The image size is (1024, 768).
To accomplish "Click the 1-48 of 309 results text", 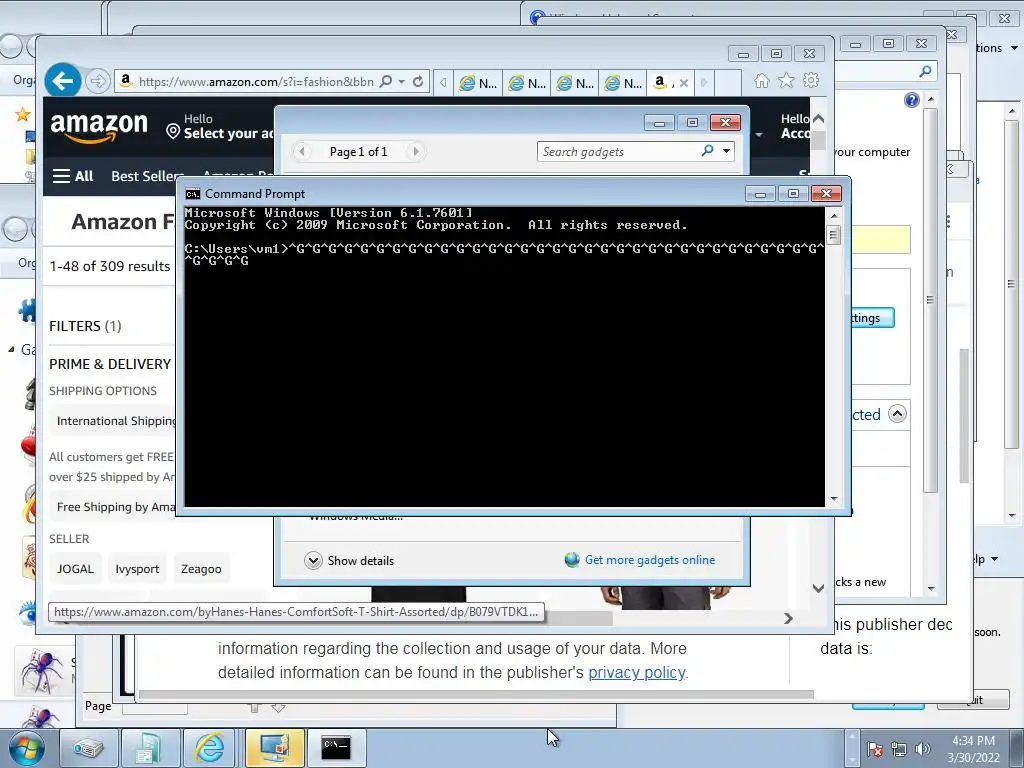I will click(110, 266).
